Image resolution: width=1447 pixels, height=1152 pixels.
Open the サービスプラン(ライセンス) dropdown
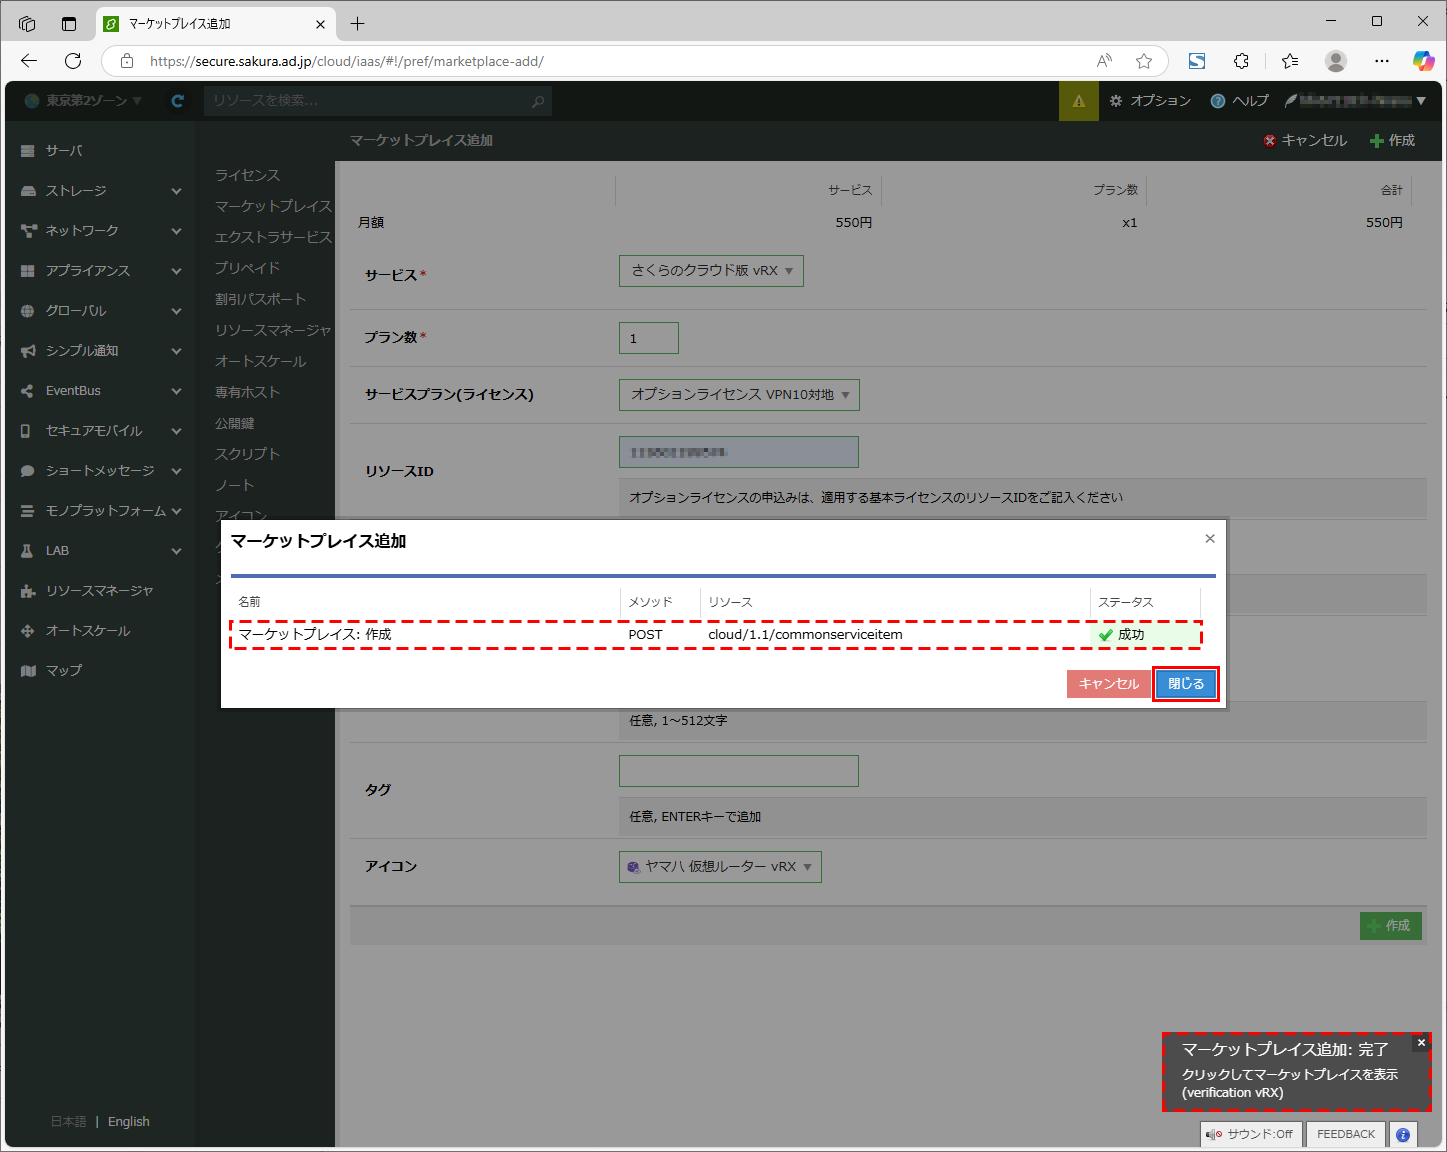point(739,395)
